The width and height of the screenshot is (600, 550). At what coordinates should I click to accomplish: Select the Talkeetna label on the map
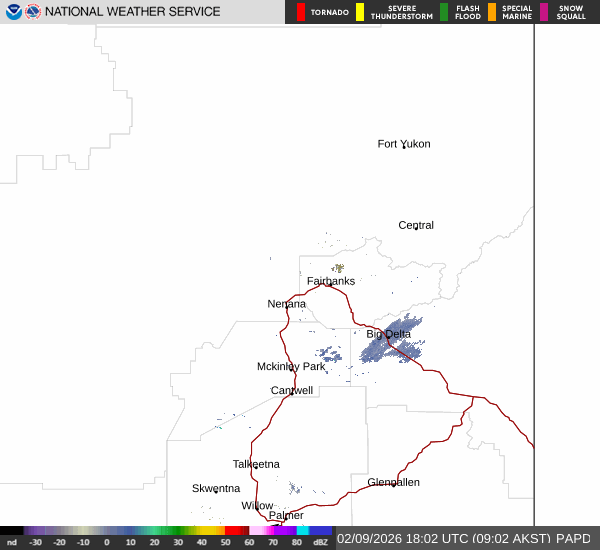pyautogui.click(x=256, y=464)
